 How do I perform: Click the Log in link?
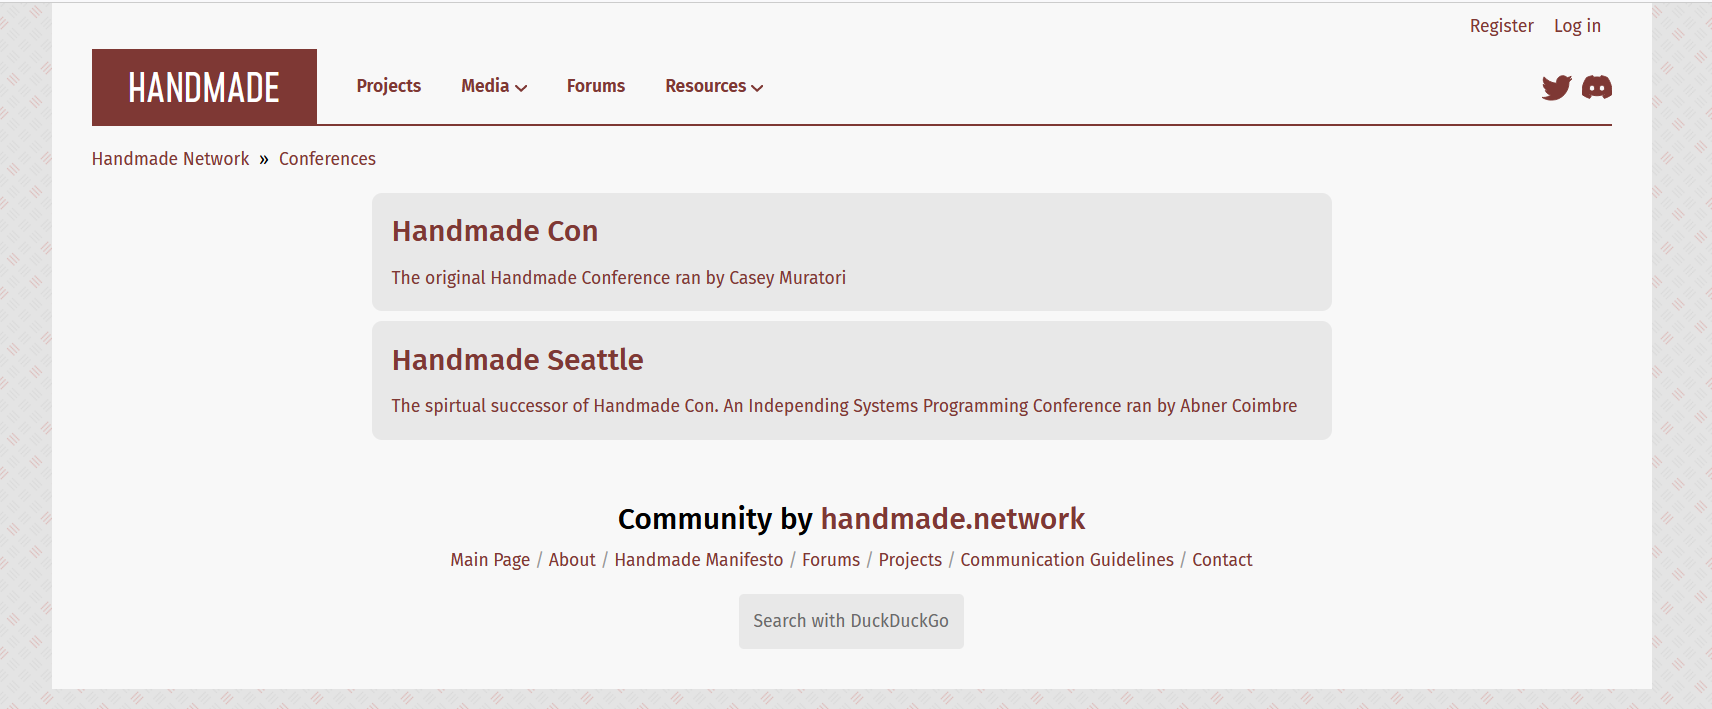click(x=1577, y=26)
